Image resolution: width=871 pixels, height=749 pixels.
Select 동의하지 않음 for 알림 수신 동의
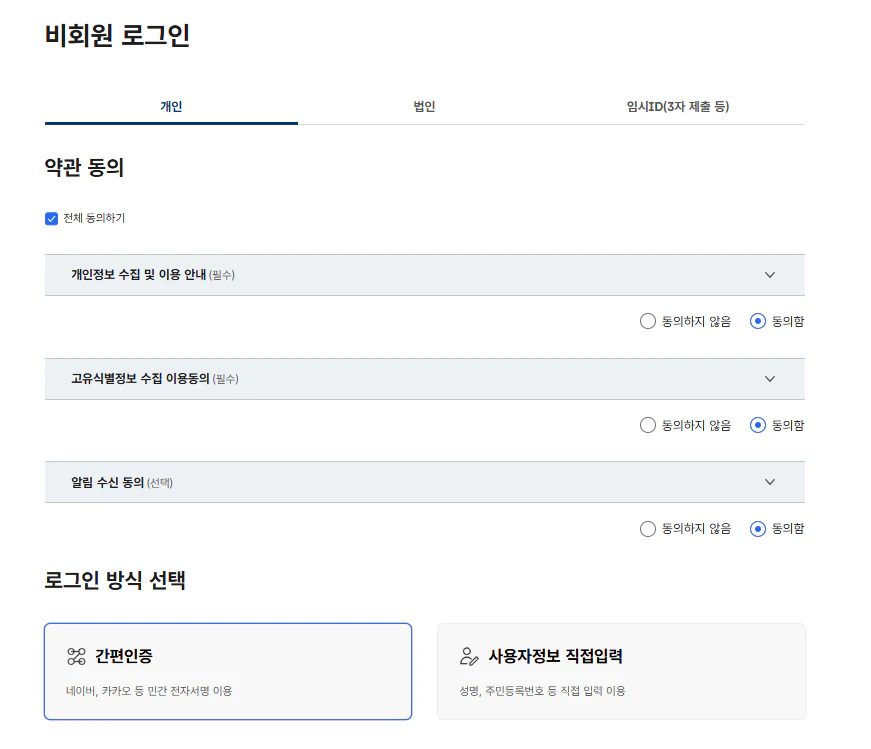[648, 528]
